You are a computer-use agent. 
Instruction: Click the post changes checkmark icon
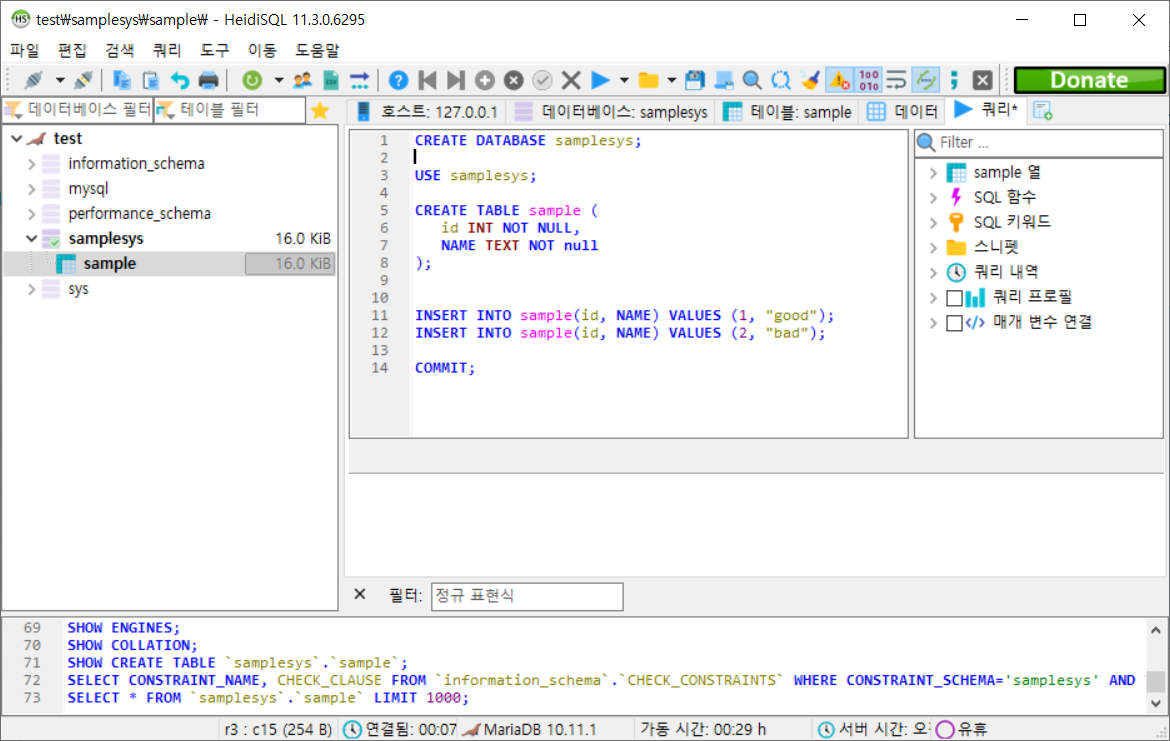point(542,80)
